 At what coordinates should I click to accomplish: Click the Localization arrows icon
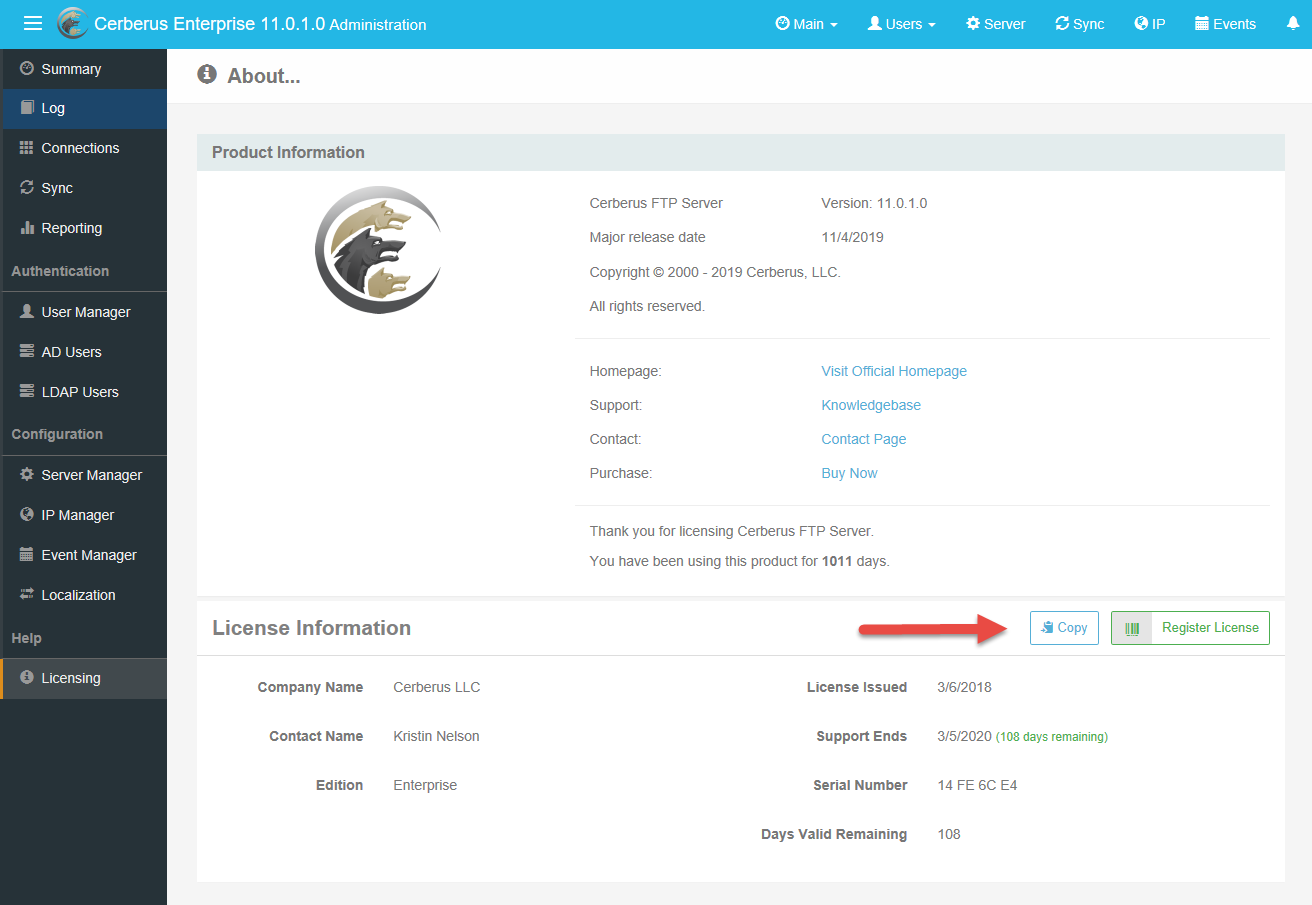(x=27, y=595)
